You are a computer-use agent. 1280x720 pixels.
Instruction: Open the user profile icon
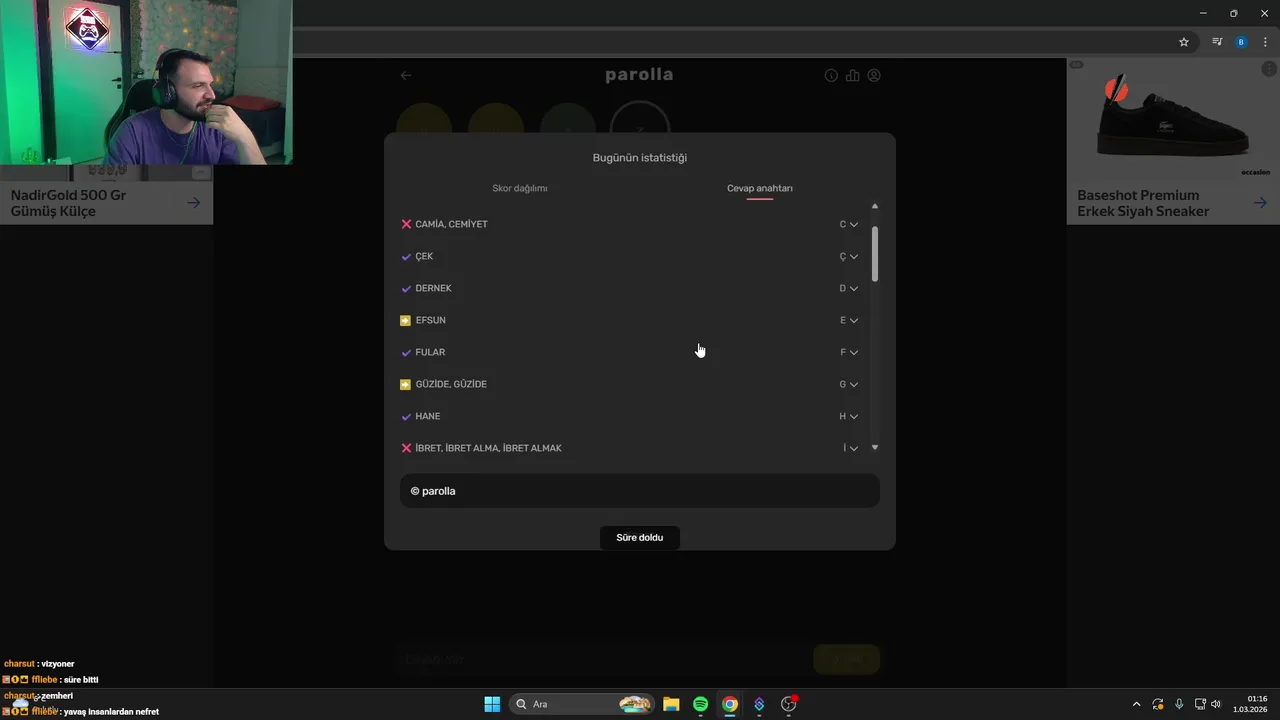(874, 75)
